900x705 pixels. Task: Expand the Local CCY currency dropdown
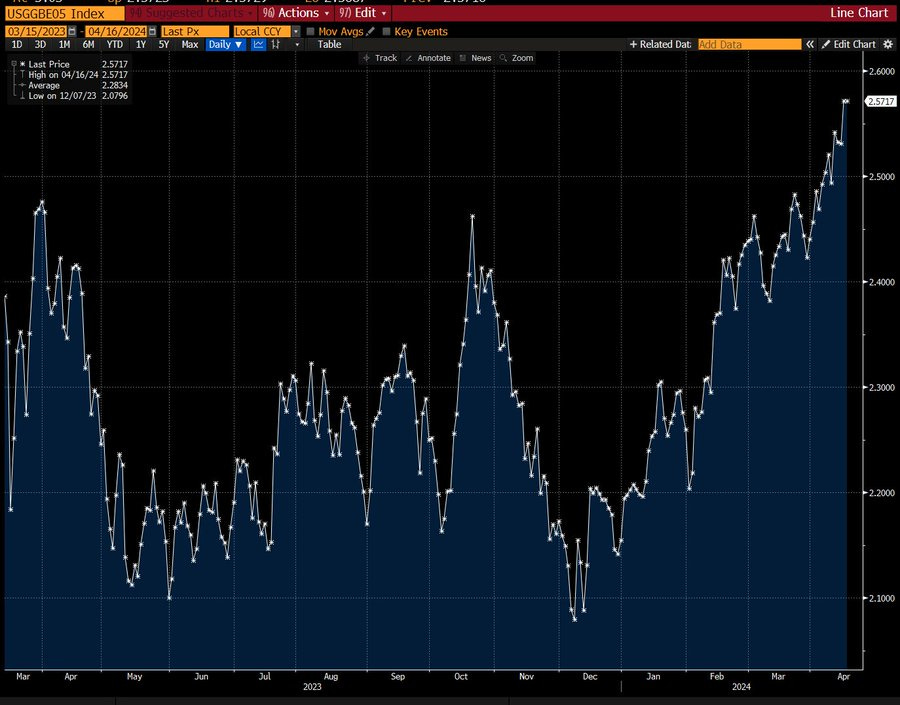[x=296, y=32]
